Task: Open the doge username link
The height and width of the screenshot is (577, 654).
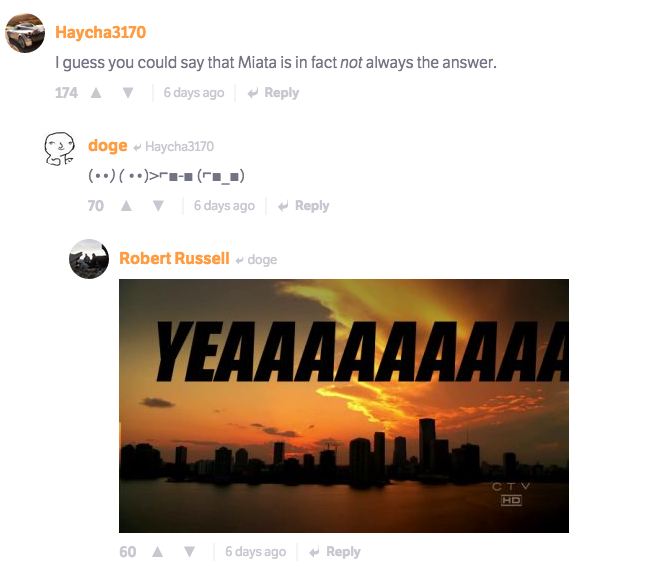Action: pyautogui.click(x=108, y=146)
